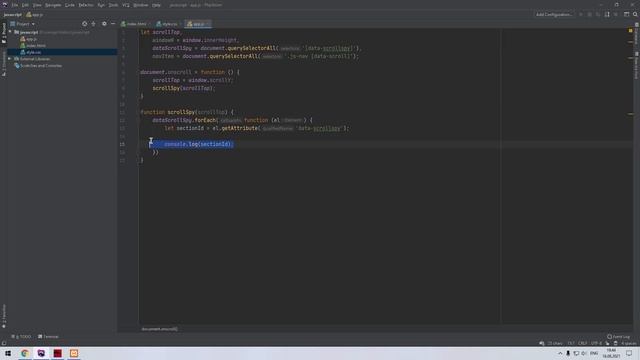Click the red taskbar app icon
Screen dimensions: 640x360
(58, 353)
